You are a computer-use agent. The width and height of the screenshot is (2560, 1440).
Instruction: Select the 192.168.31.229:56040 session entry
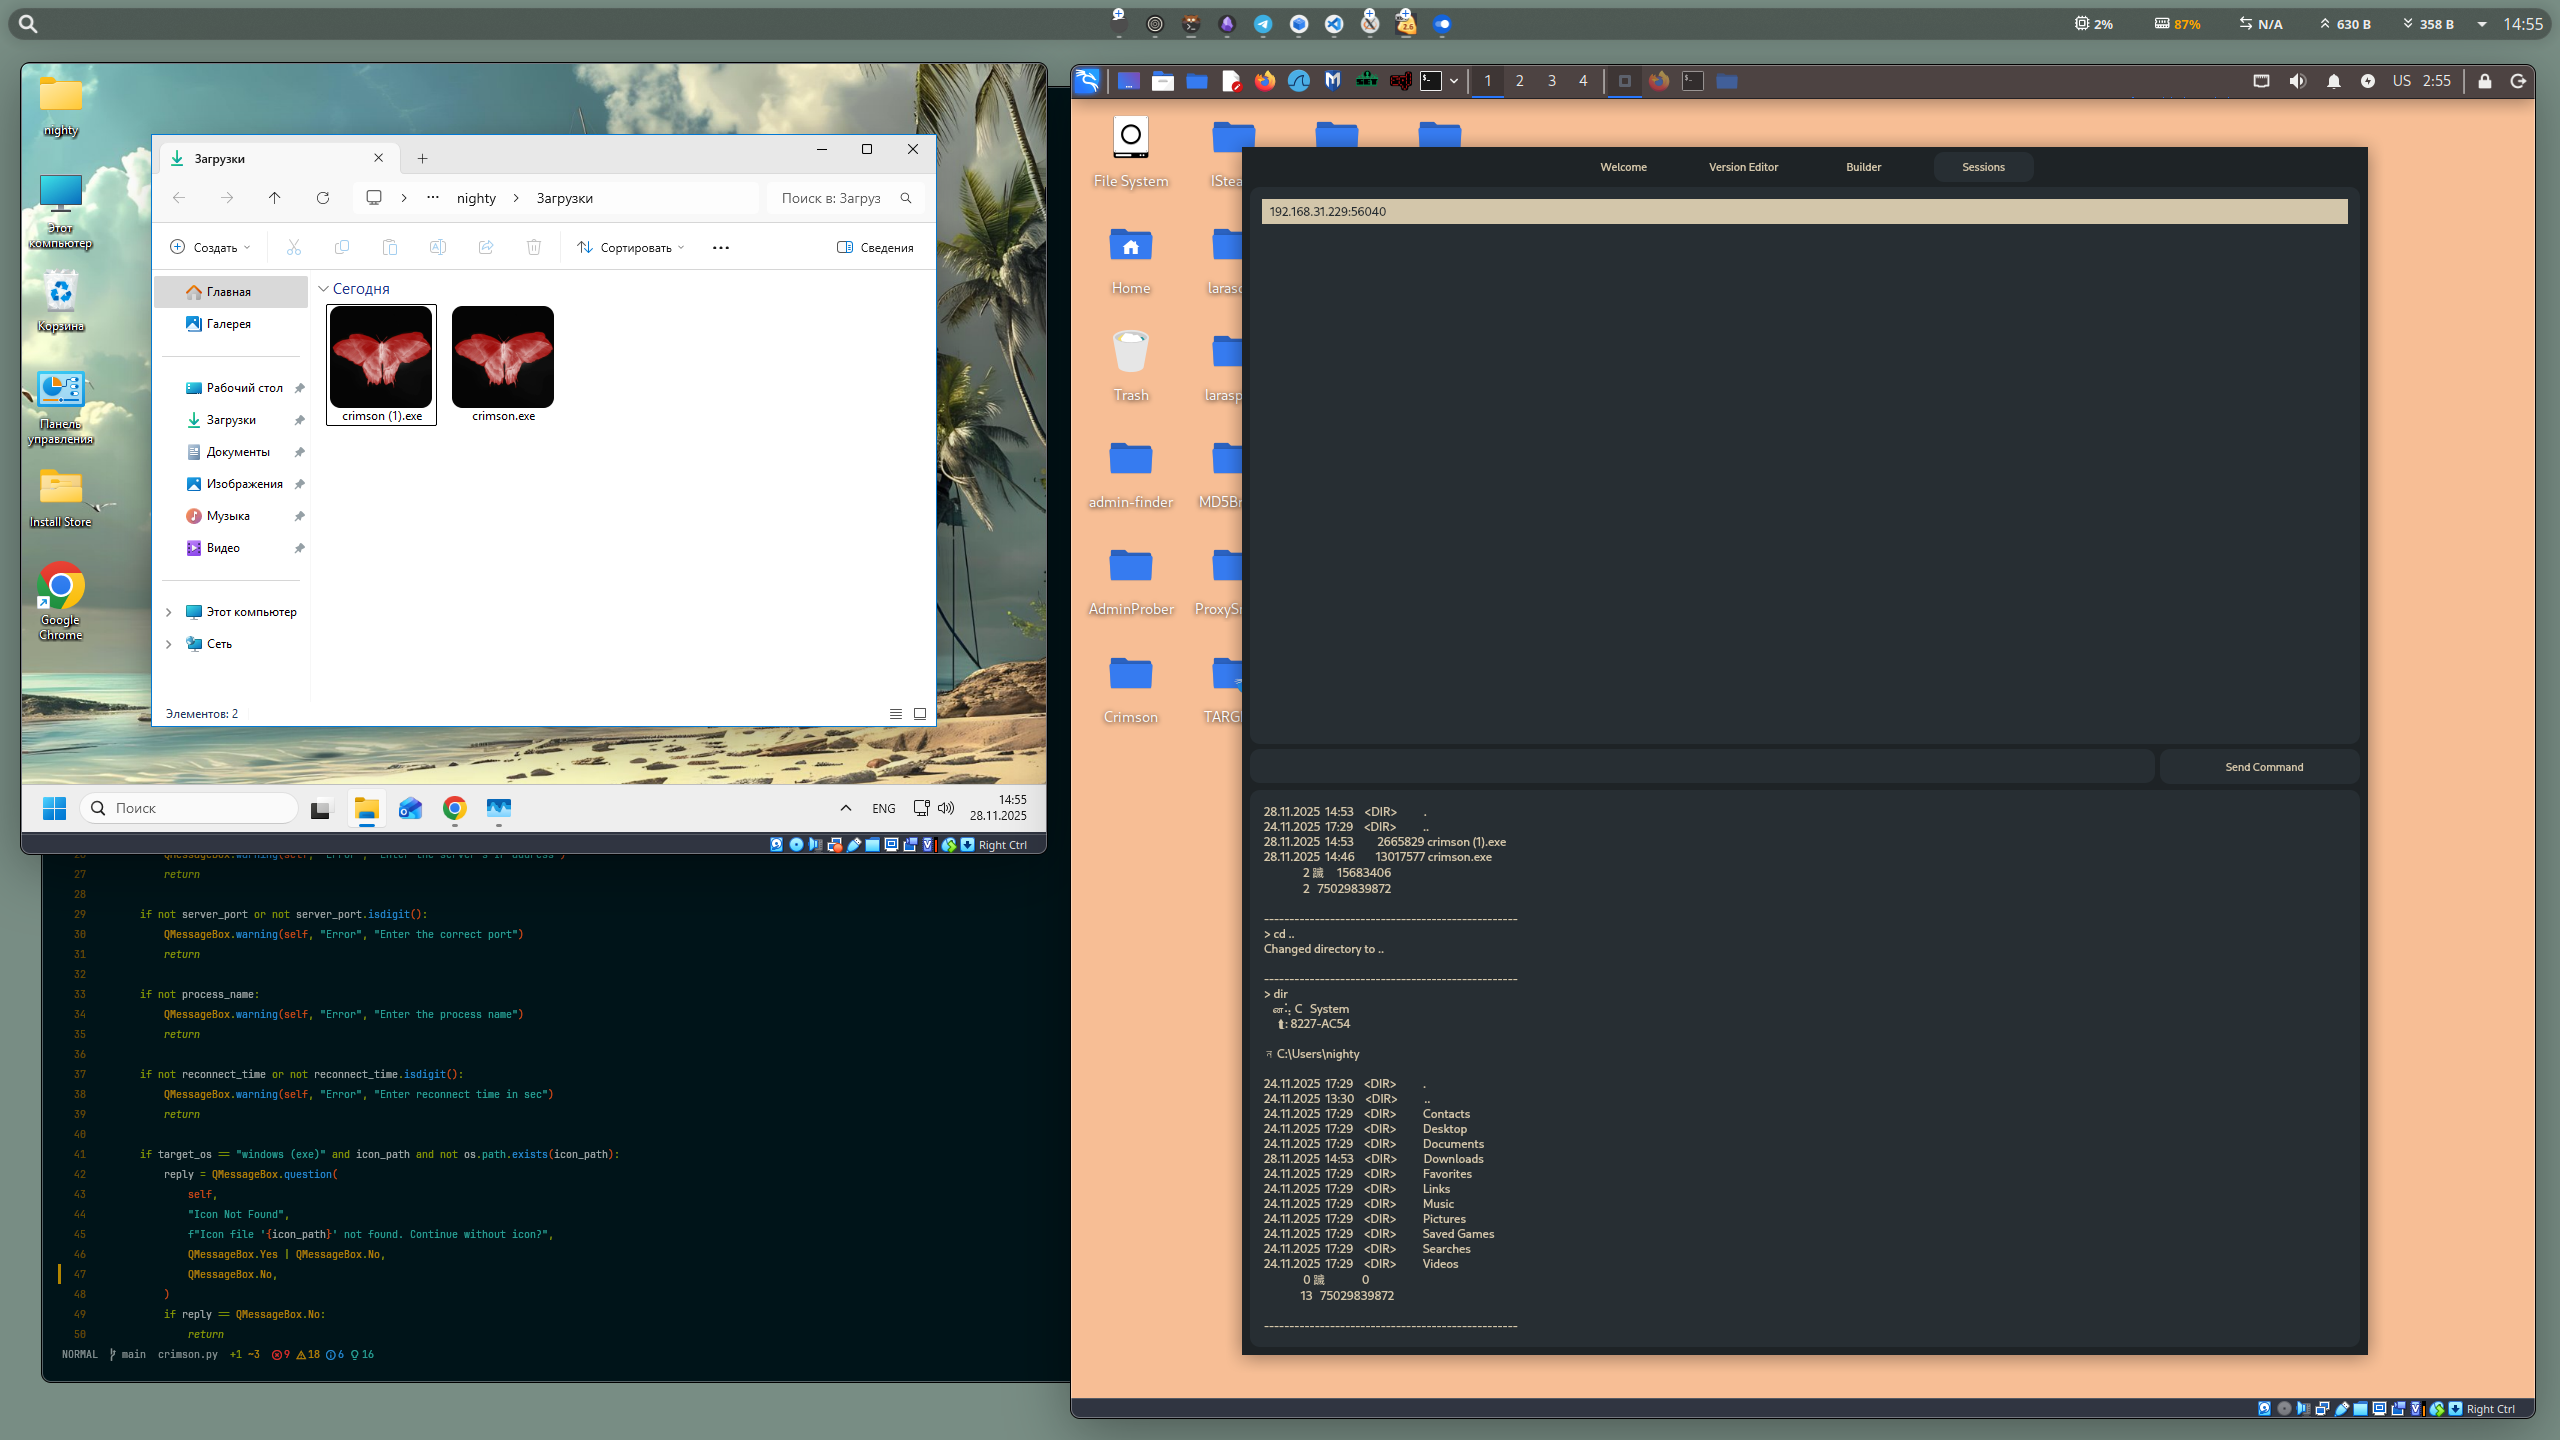(x=1804, y=211)
